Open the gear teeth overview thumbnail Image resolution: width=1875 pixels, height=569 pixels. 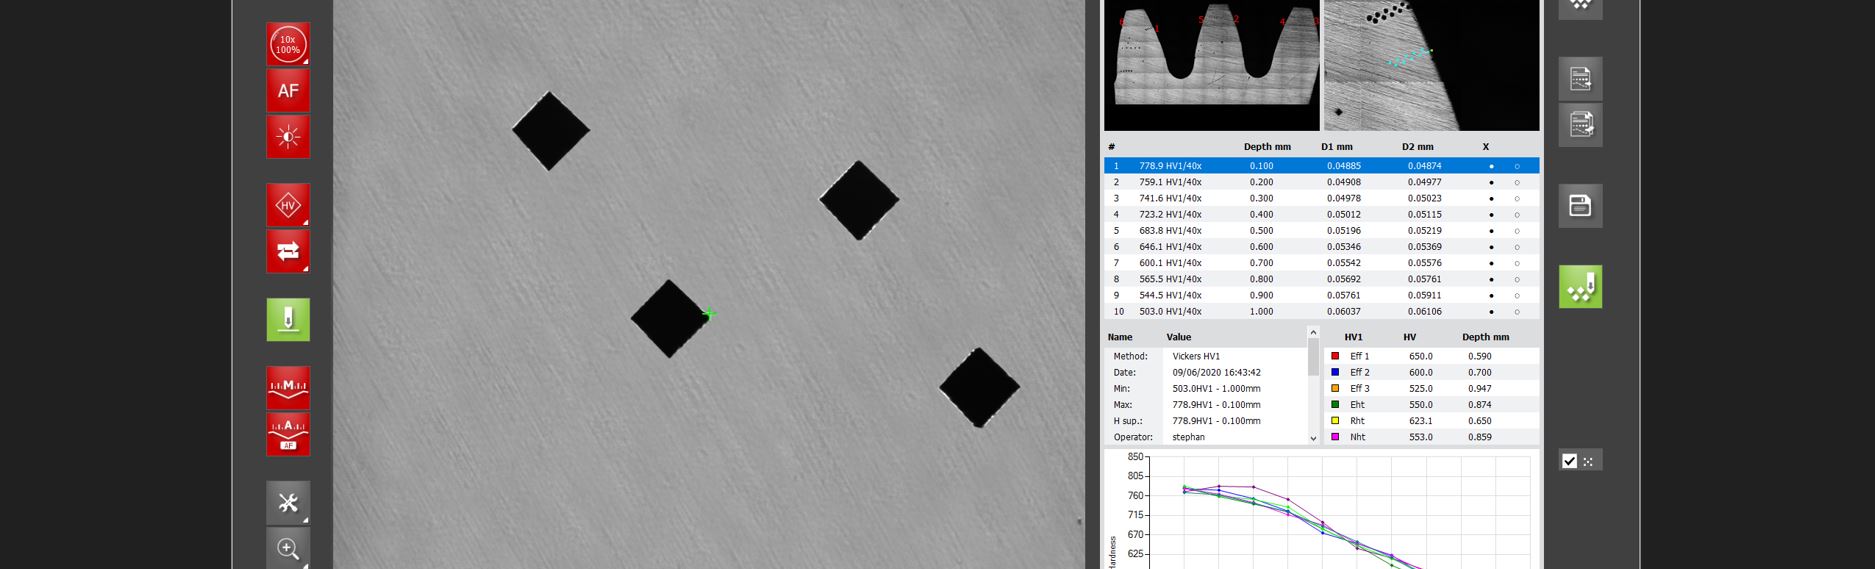1211,66
